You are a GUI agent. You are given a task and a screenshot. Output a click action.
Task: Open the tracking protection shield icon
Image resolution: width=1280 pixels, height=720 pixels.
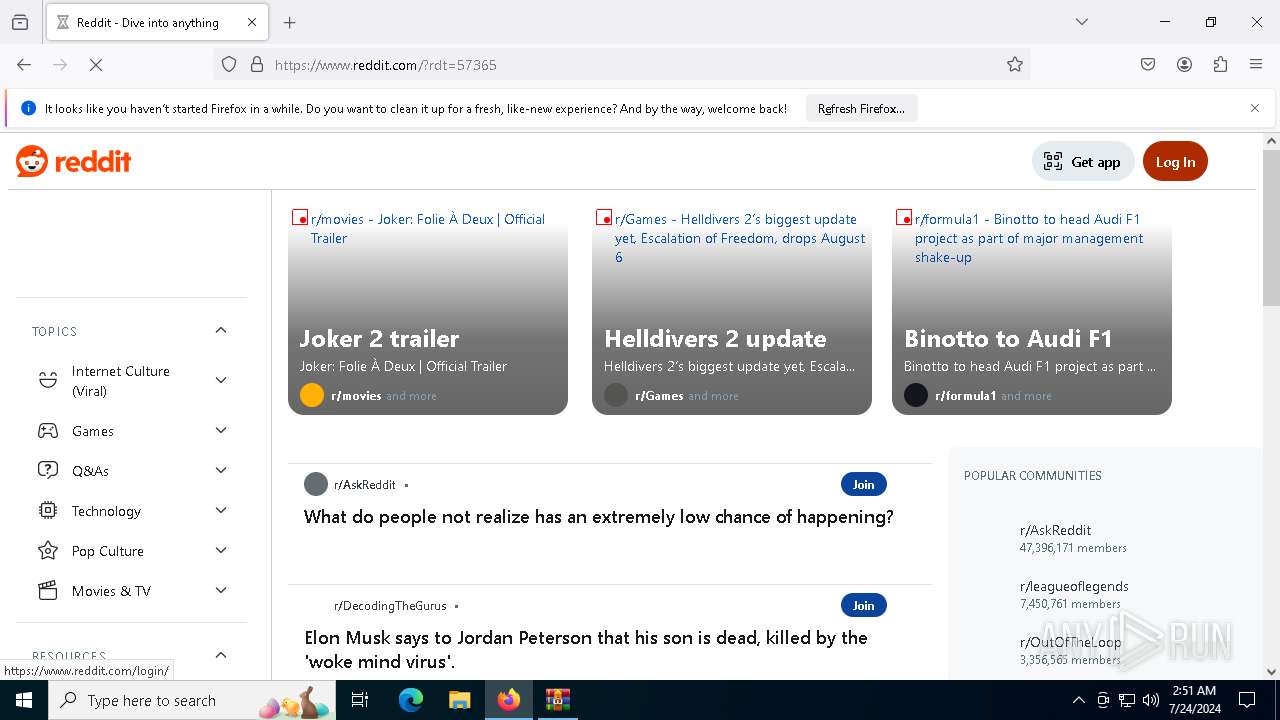point(229,64)
